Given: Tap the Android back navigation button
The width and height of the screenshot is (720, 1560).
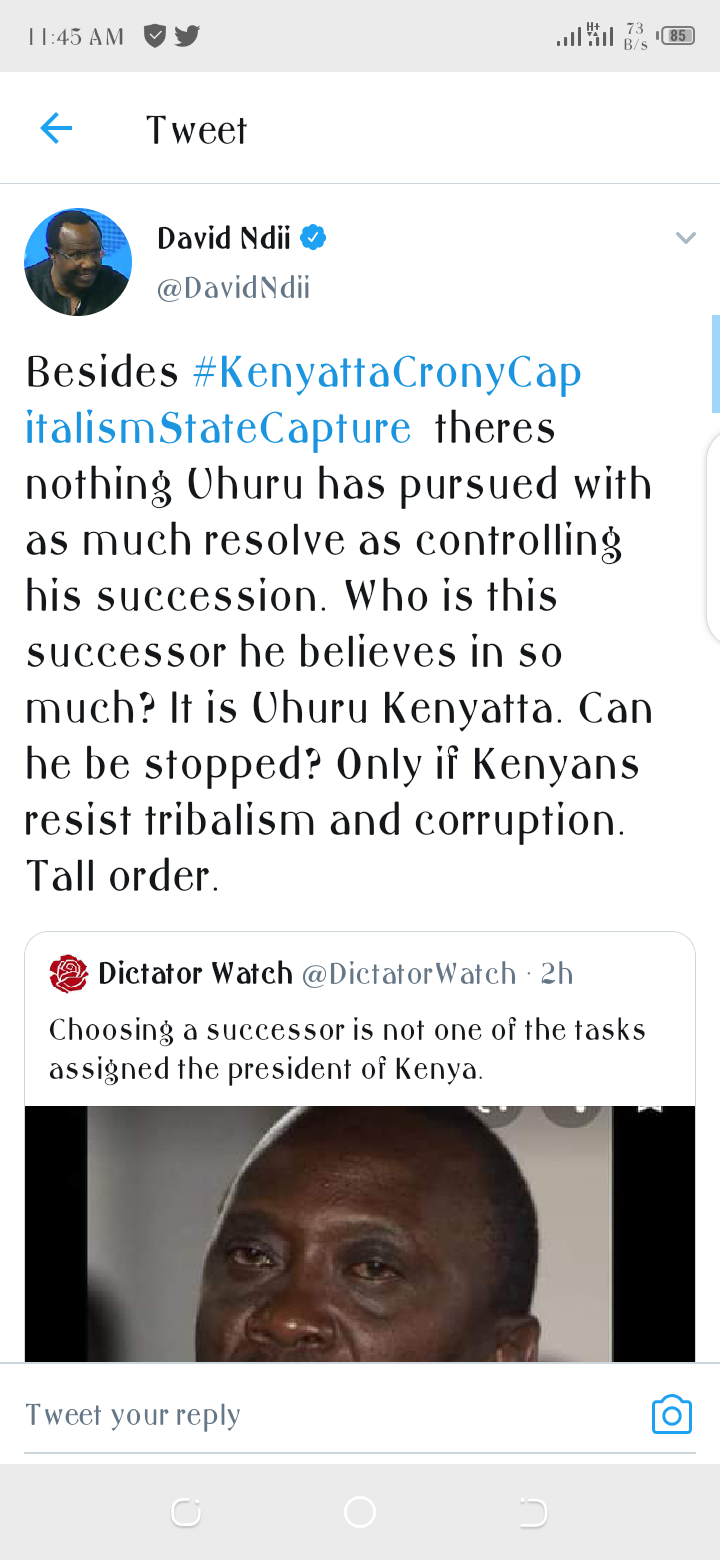Looking at the screenshot, I should (533, 1512).
